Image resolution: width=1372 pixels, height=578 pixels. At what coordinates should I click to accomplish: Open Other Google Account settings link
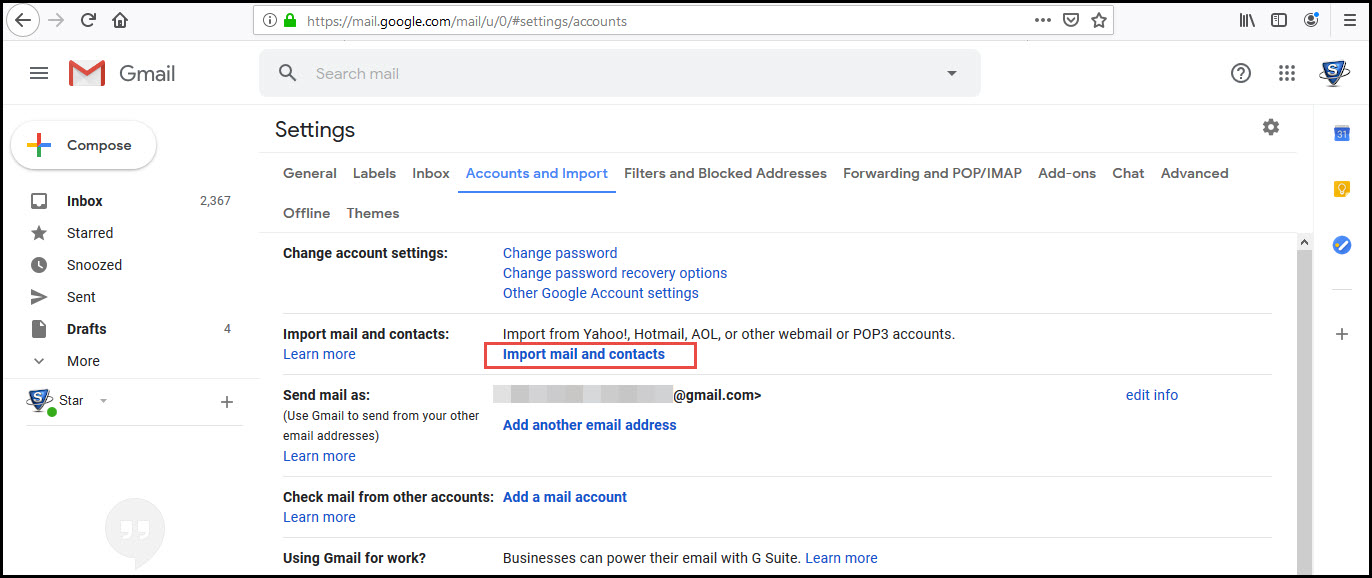[x=601, y=293]
